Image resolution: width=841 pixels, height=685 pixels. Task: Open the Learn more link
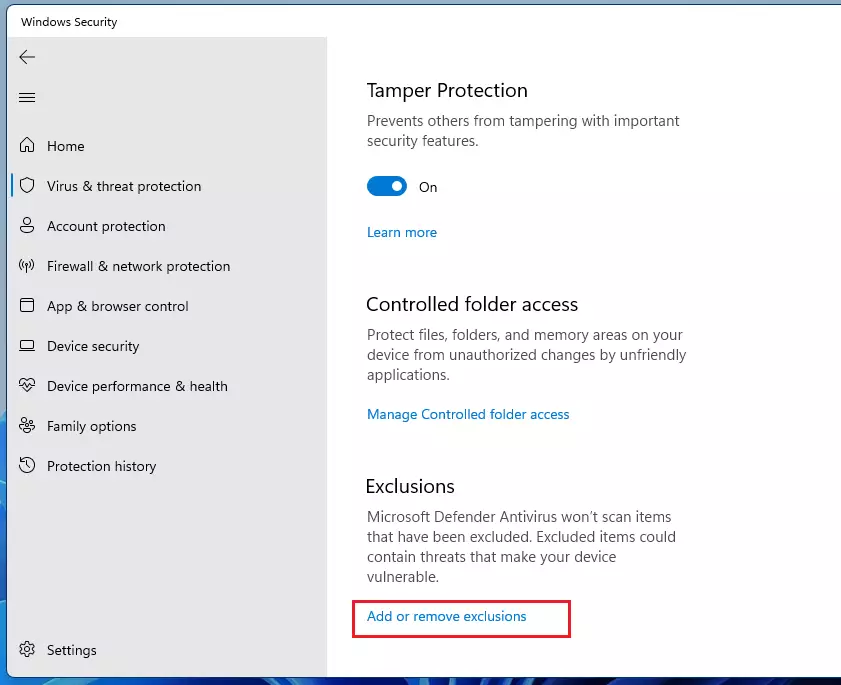pyautogui.click(x=402, y=232)
